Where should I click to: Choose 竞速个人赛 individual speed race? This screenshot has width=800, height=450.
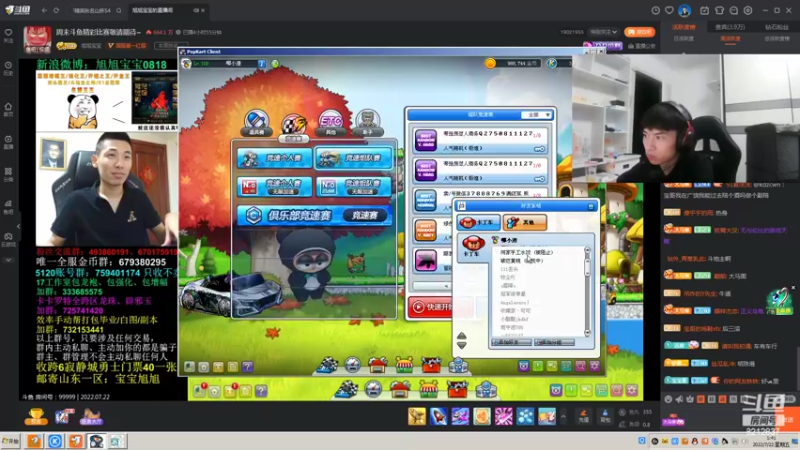tap(274, 158)
